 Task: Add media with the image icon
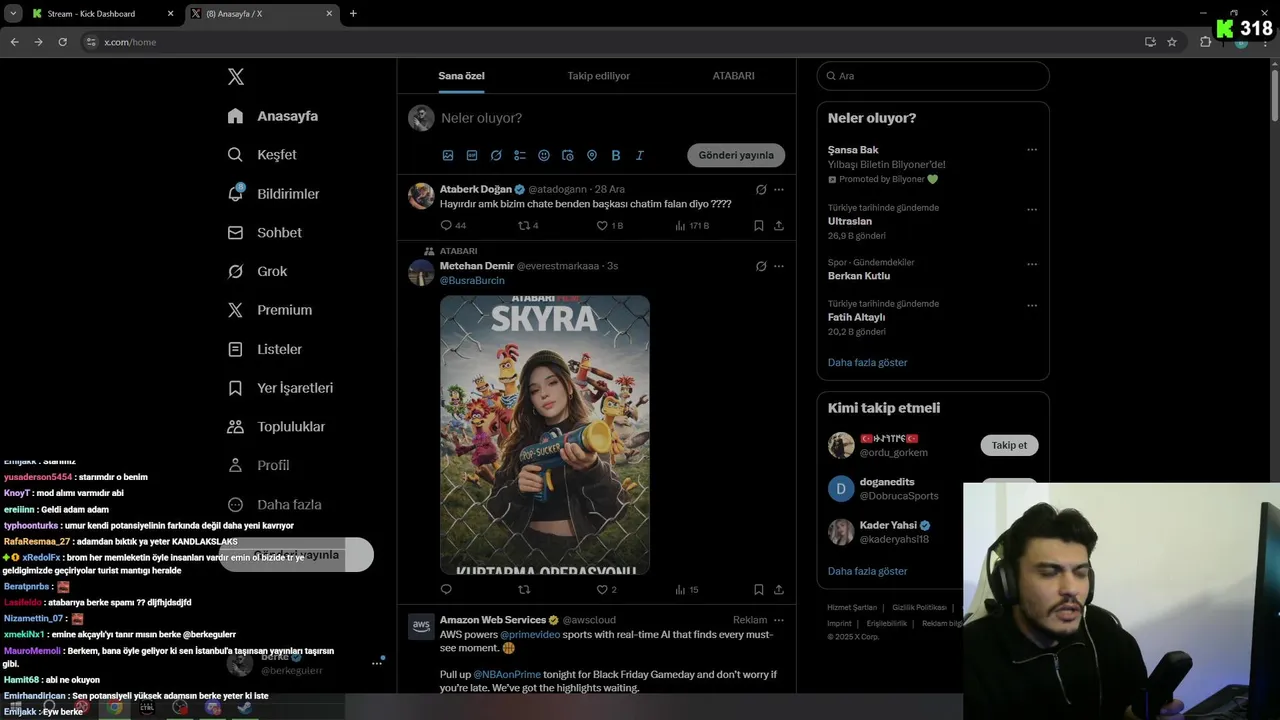pos(448,156)
